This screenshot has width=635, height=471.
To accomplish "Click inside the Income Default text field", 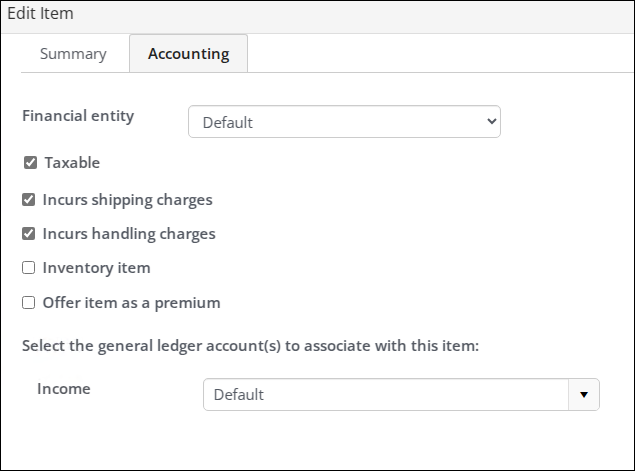I will [385, 394].
